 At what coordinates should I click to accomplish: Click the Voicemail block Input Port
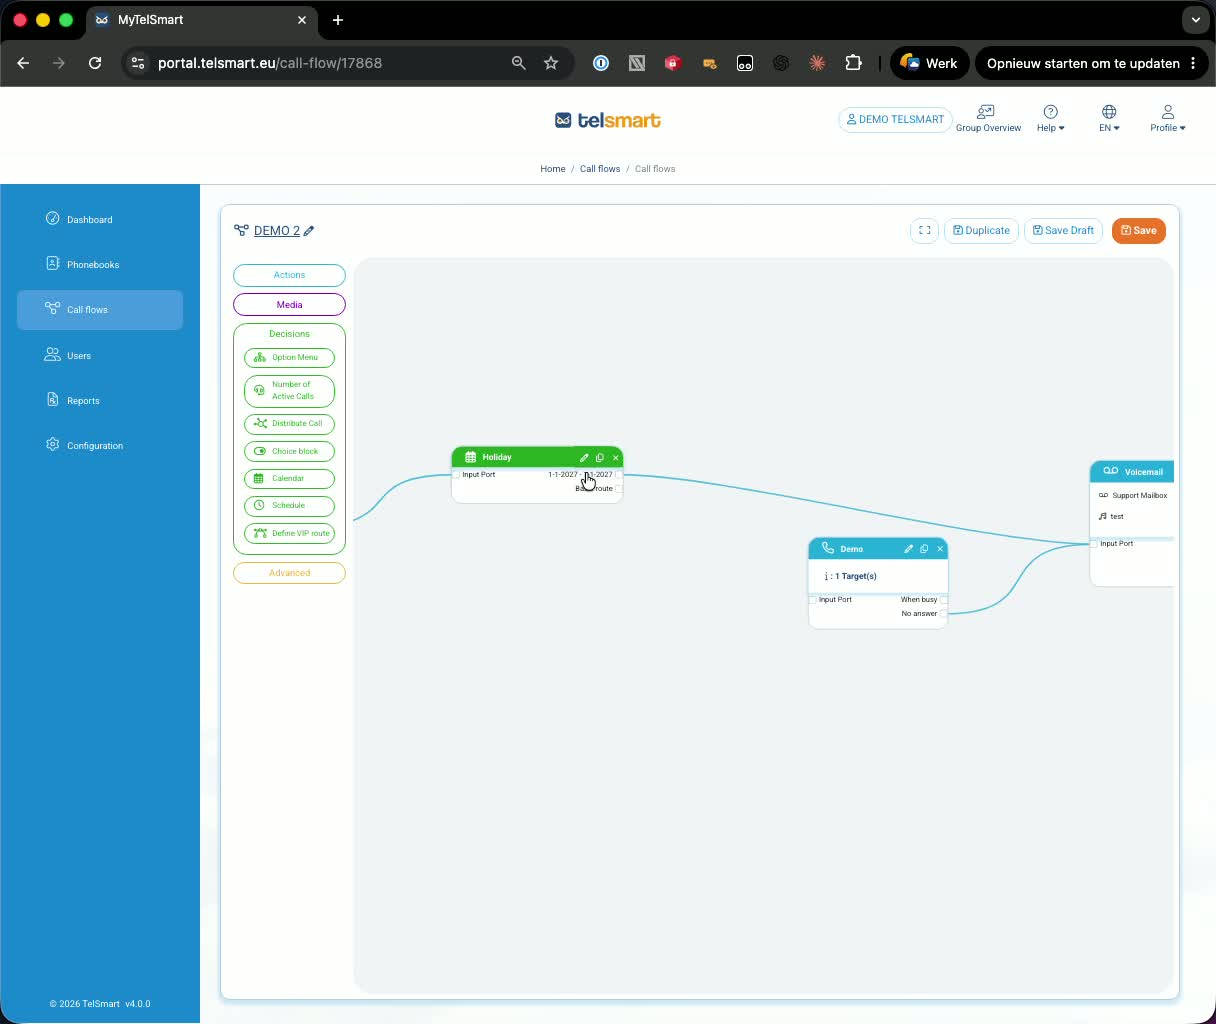(1095, 544)
